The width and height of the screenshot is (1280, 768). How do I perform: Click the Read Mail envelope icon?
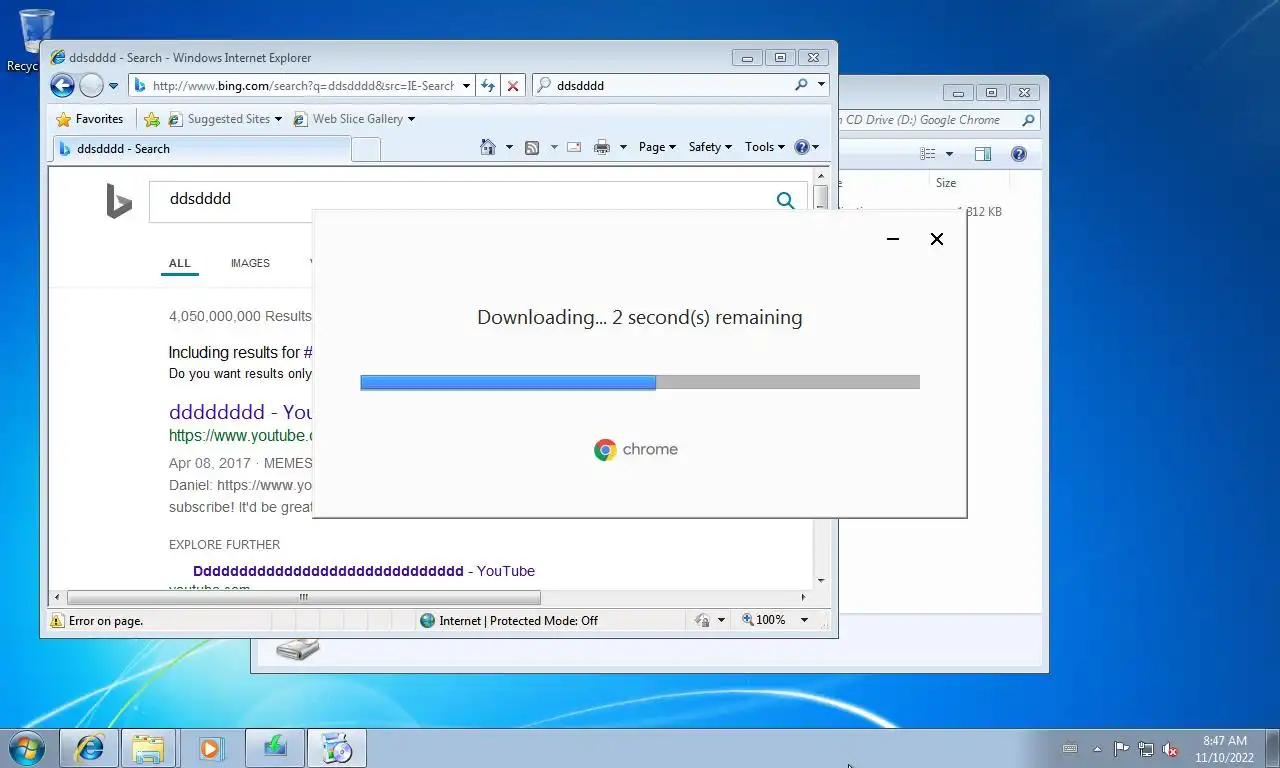pos(574,147)
